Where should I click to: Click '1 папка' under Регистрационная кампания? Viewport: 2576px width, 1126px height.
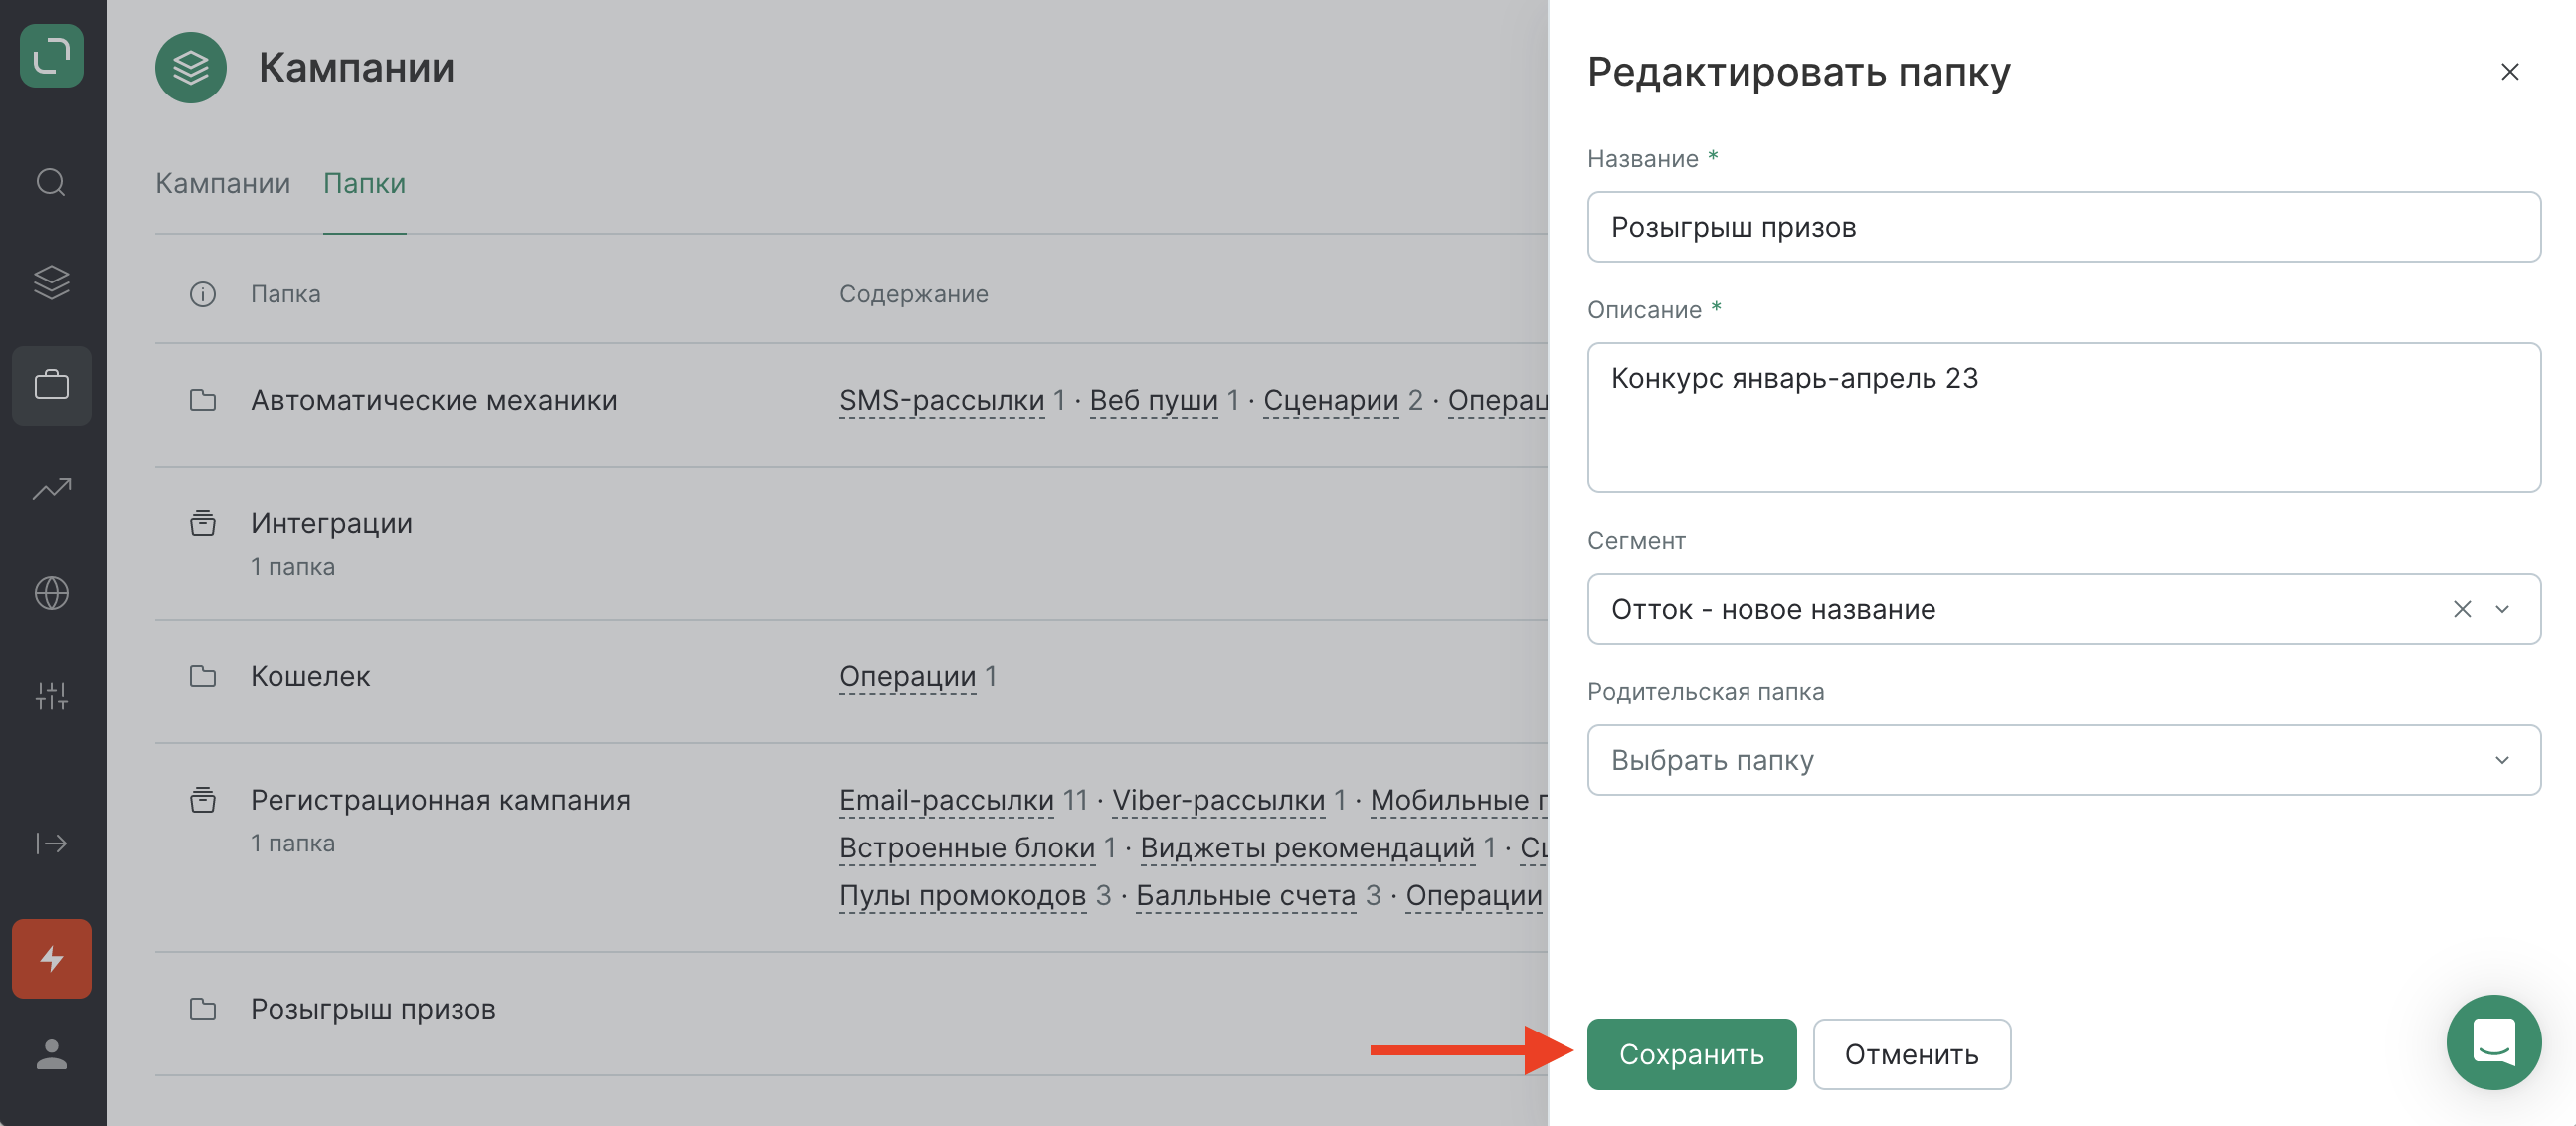292,844
